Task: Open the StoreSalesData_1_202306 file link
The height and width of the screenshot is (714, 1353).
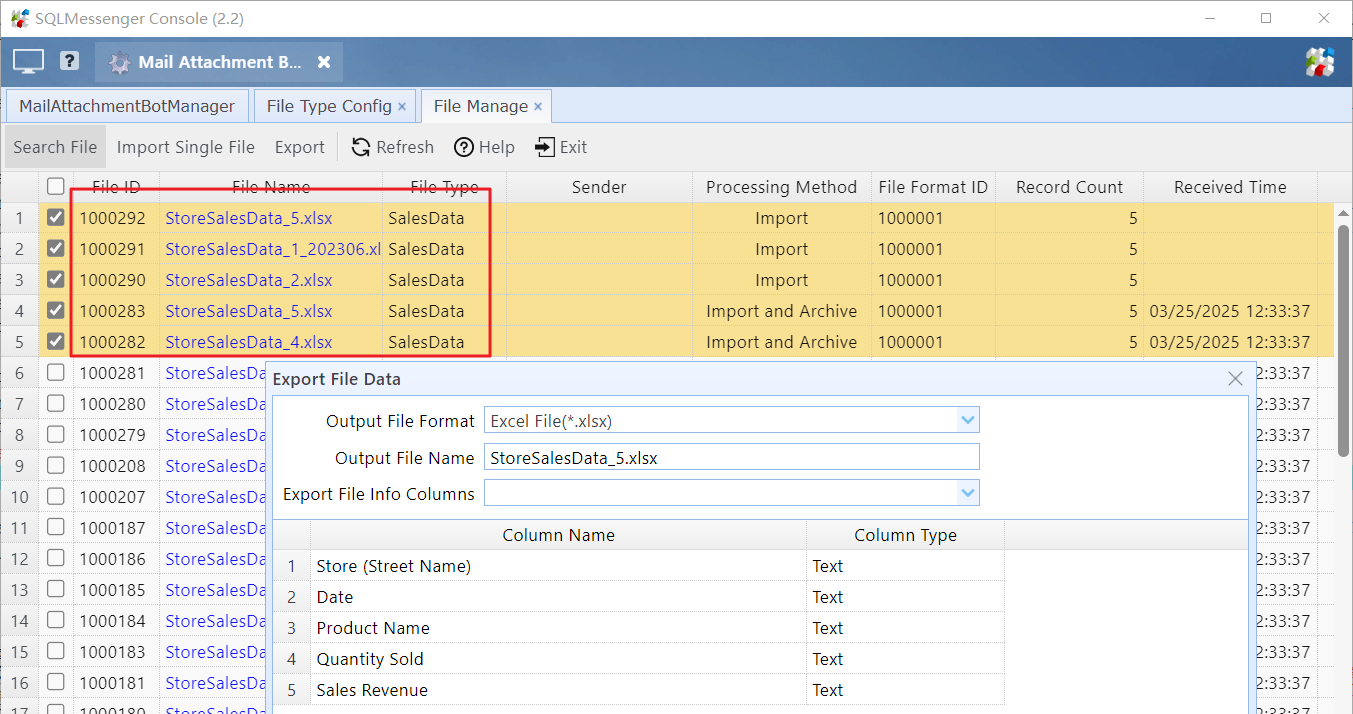Action: tap(274, 249)
